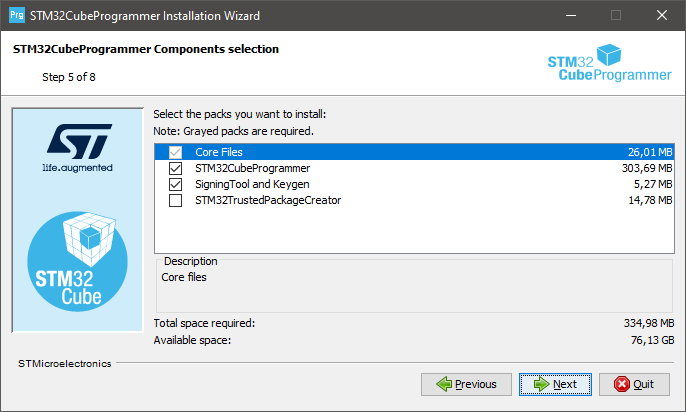Viewport: 686px width, 412px height.
Task: Click the 5,27 MB size value
Action: coord(653,184)
